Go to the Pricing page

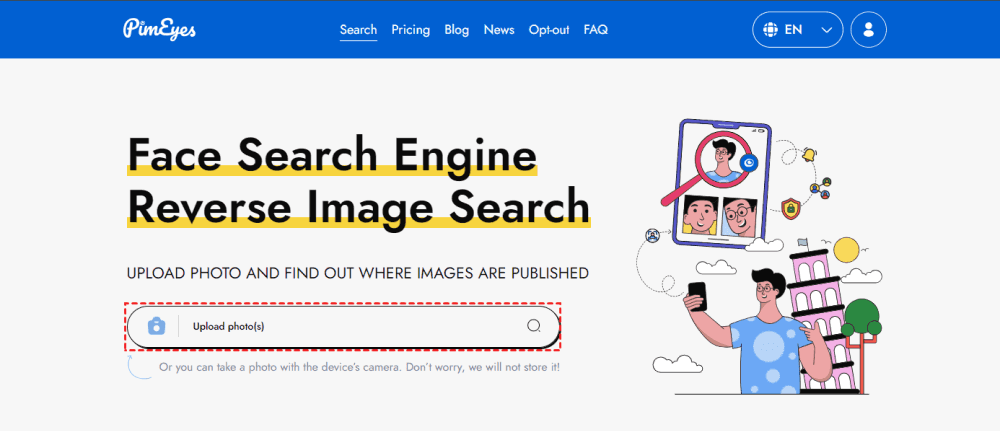coord(411,29)
